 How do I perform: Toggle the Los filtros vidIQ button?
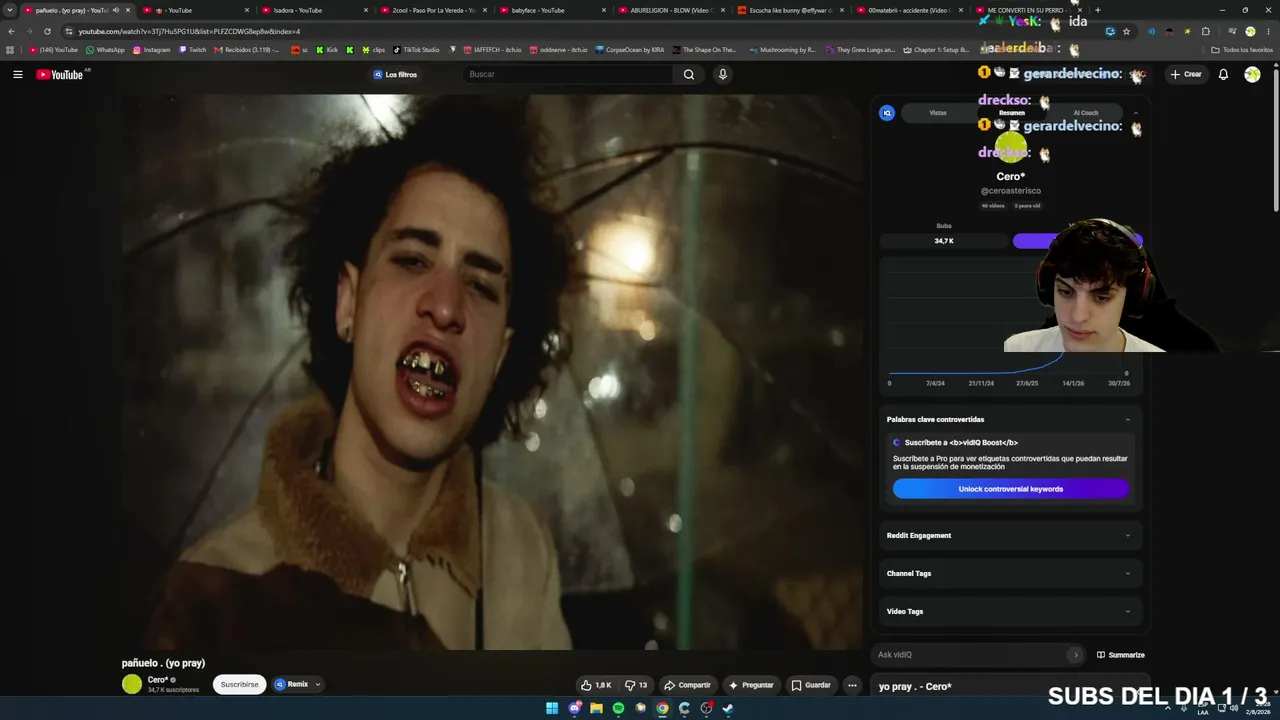395,74
